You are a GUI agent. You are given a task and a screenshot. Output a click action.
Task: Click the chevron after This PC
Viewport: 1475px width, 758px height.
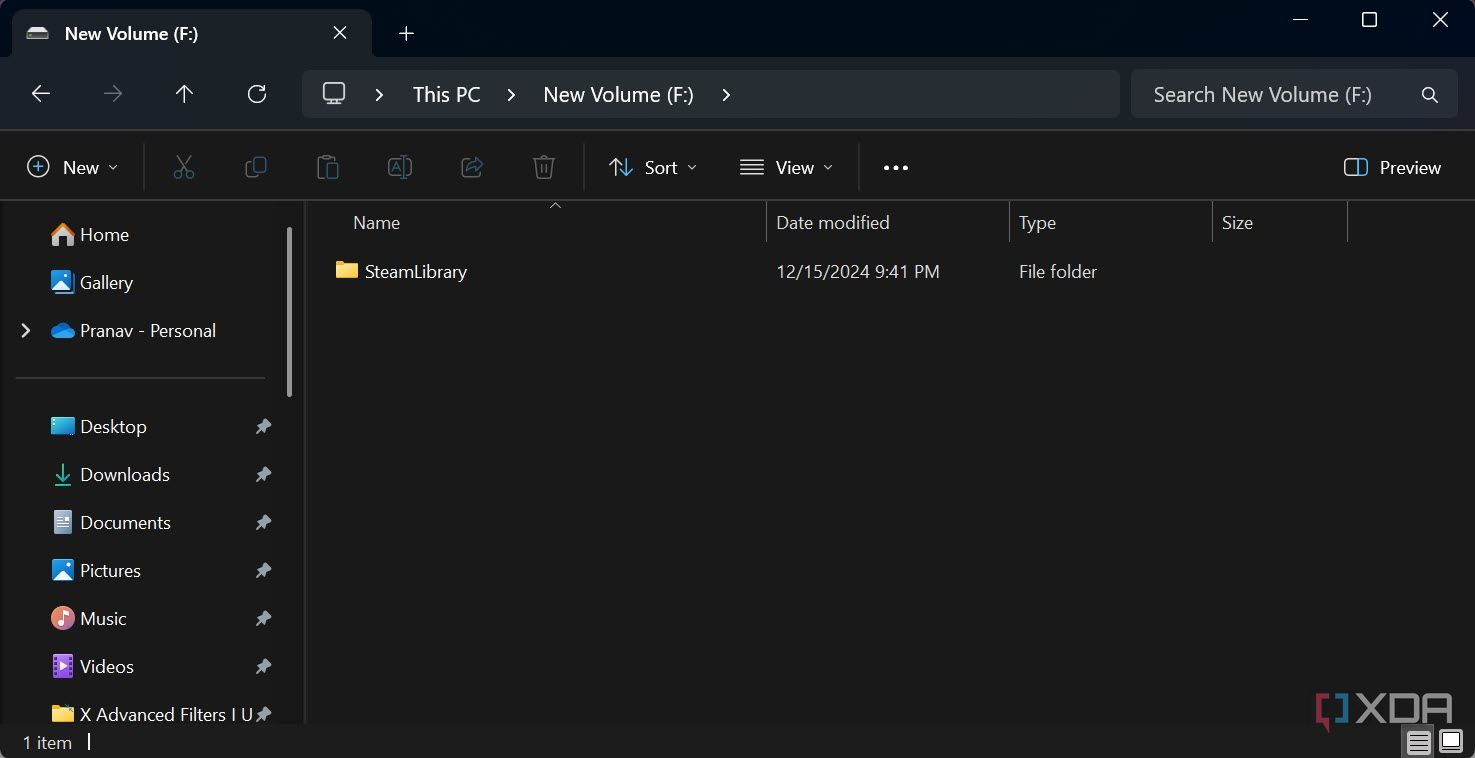point(511,95)
